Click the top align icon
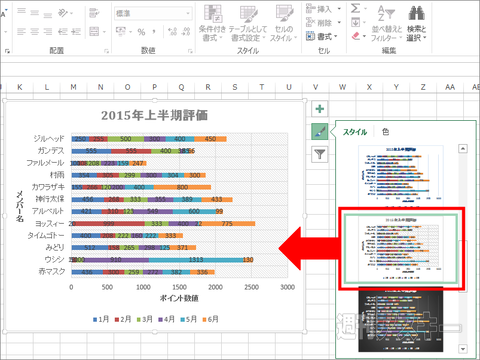The image size is (480, 360). click(x=22, y=12)
